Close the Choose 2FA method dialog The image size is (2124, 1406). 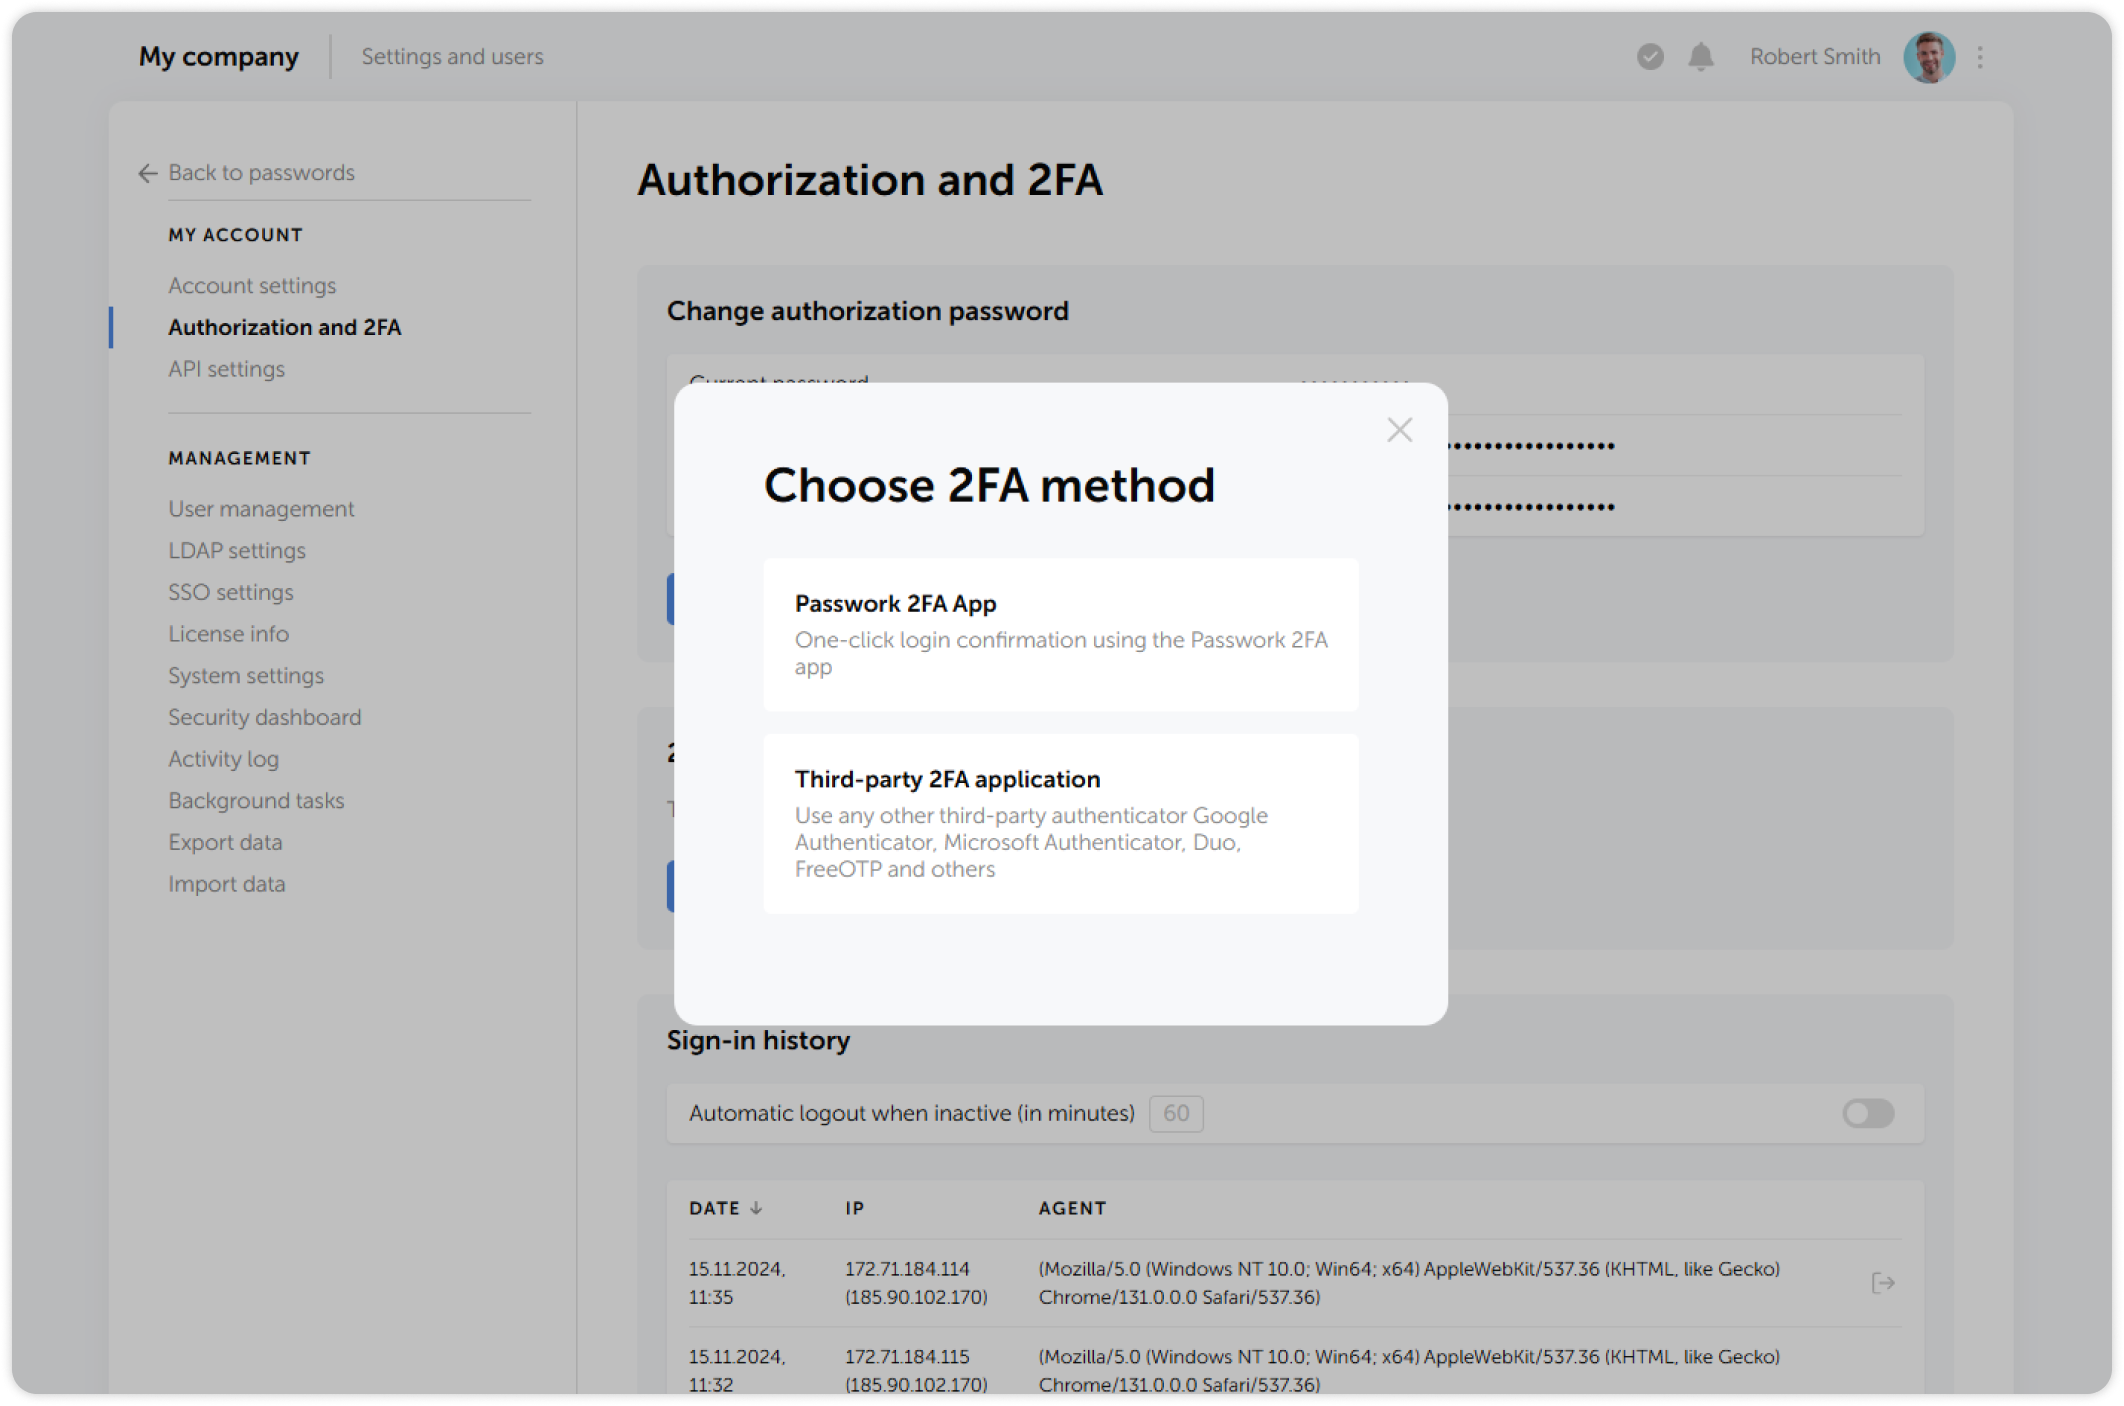coord(1399,429)
